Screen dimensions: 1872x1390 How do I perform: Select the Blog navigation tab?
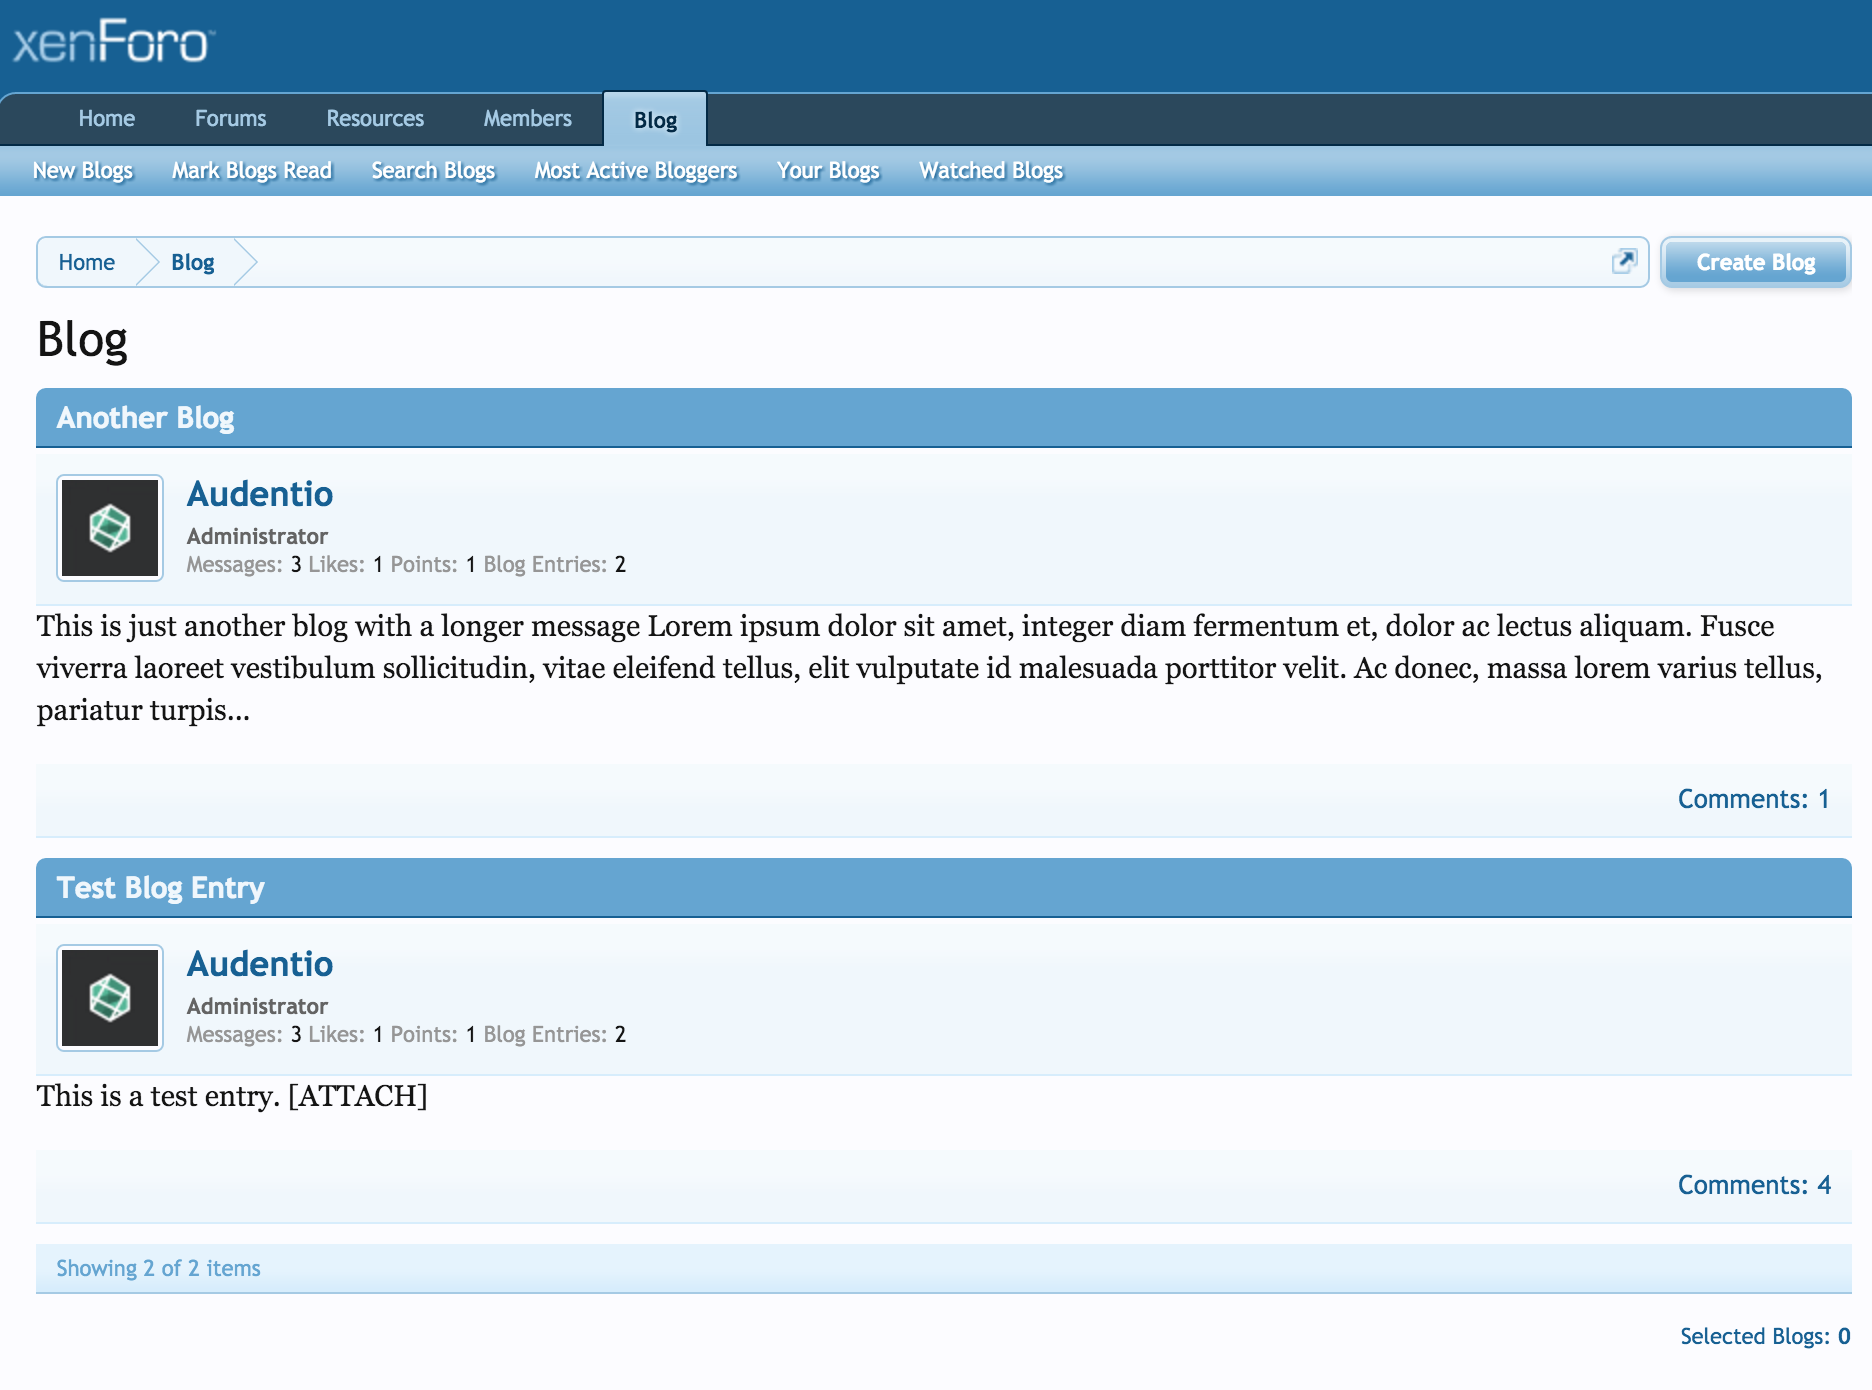click(x=655, y=120)
